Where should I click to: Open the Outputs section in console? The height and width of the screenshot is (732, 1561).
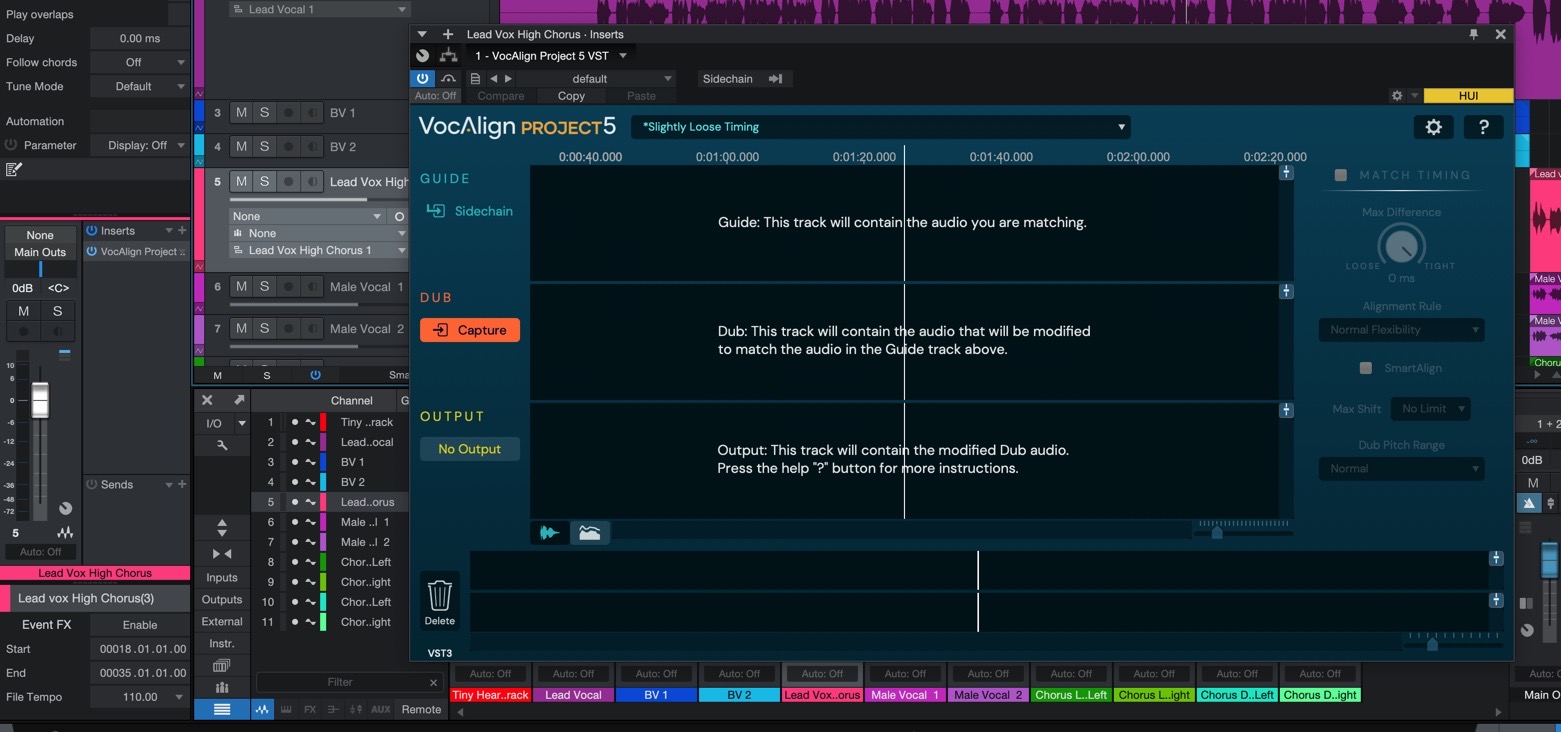(221, 600)
